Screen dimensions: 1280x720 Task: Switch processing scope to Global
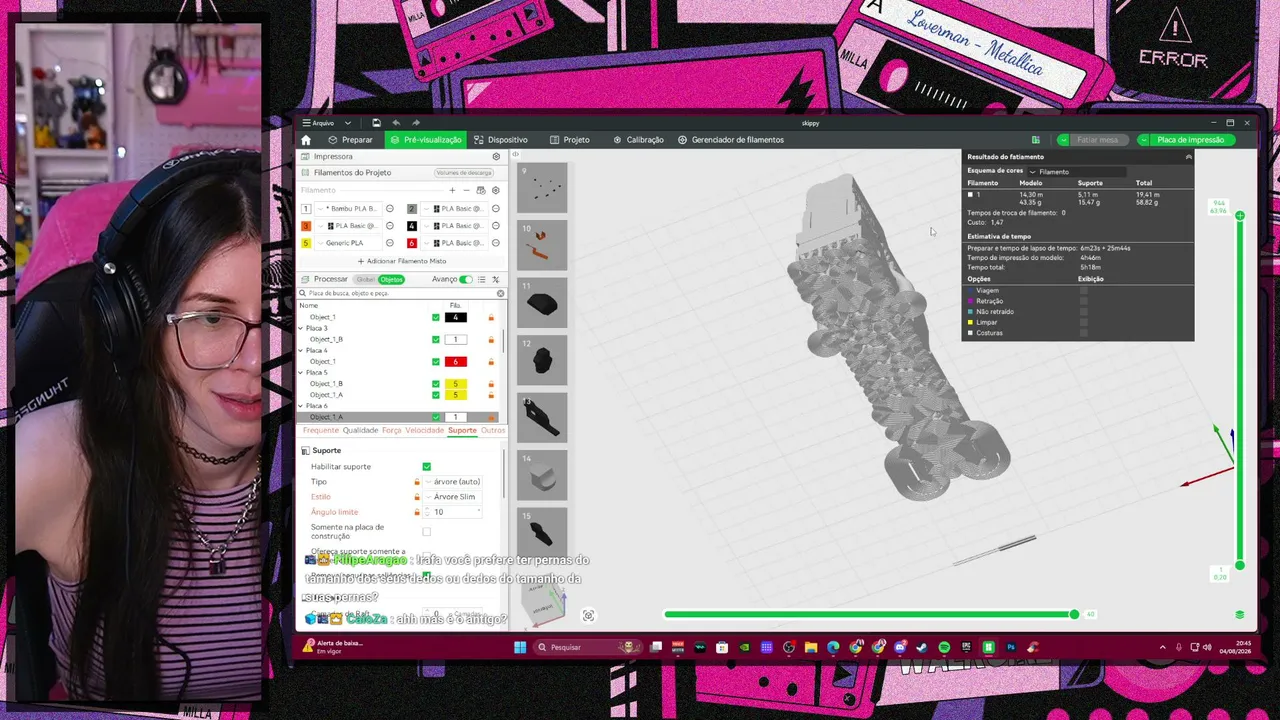pos(365,280)
